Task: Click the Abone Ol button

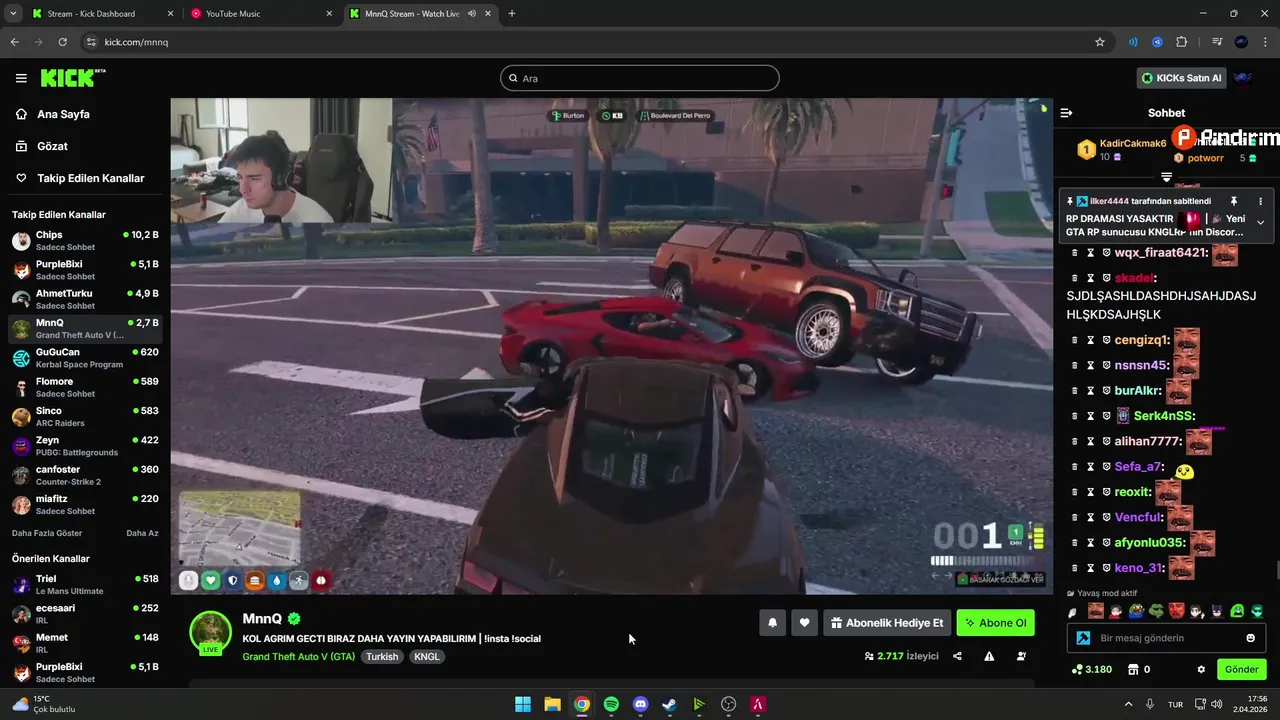Action: [995, 623]
